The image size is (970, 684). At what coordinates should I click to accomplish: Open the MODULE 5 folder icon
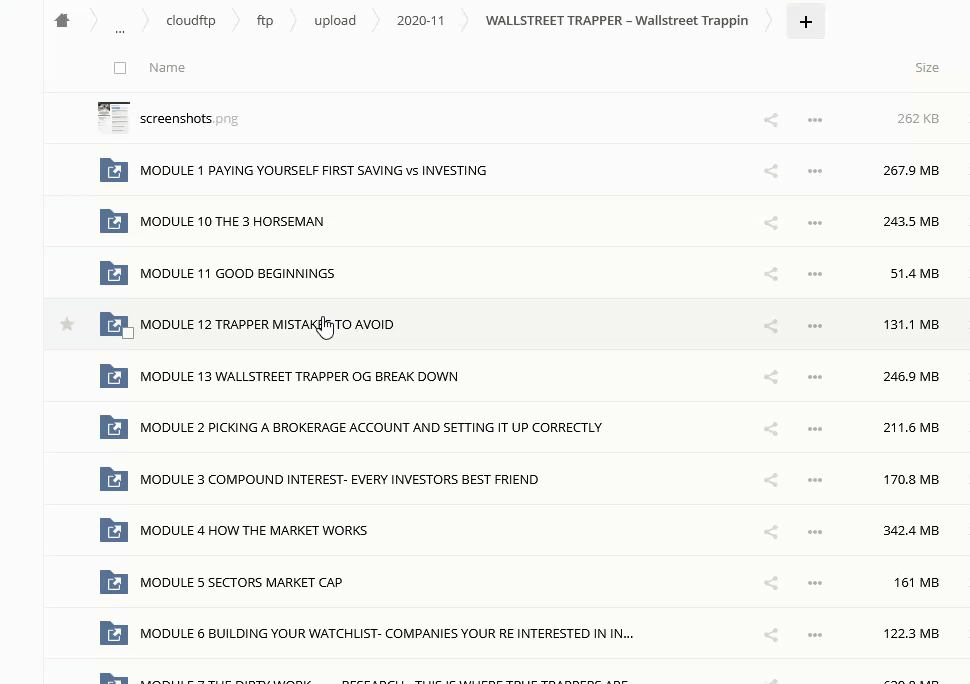click(x=114, y=583)
